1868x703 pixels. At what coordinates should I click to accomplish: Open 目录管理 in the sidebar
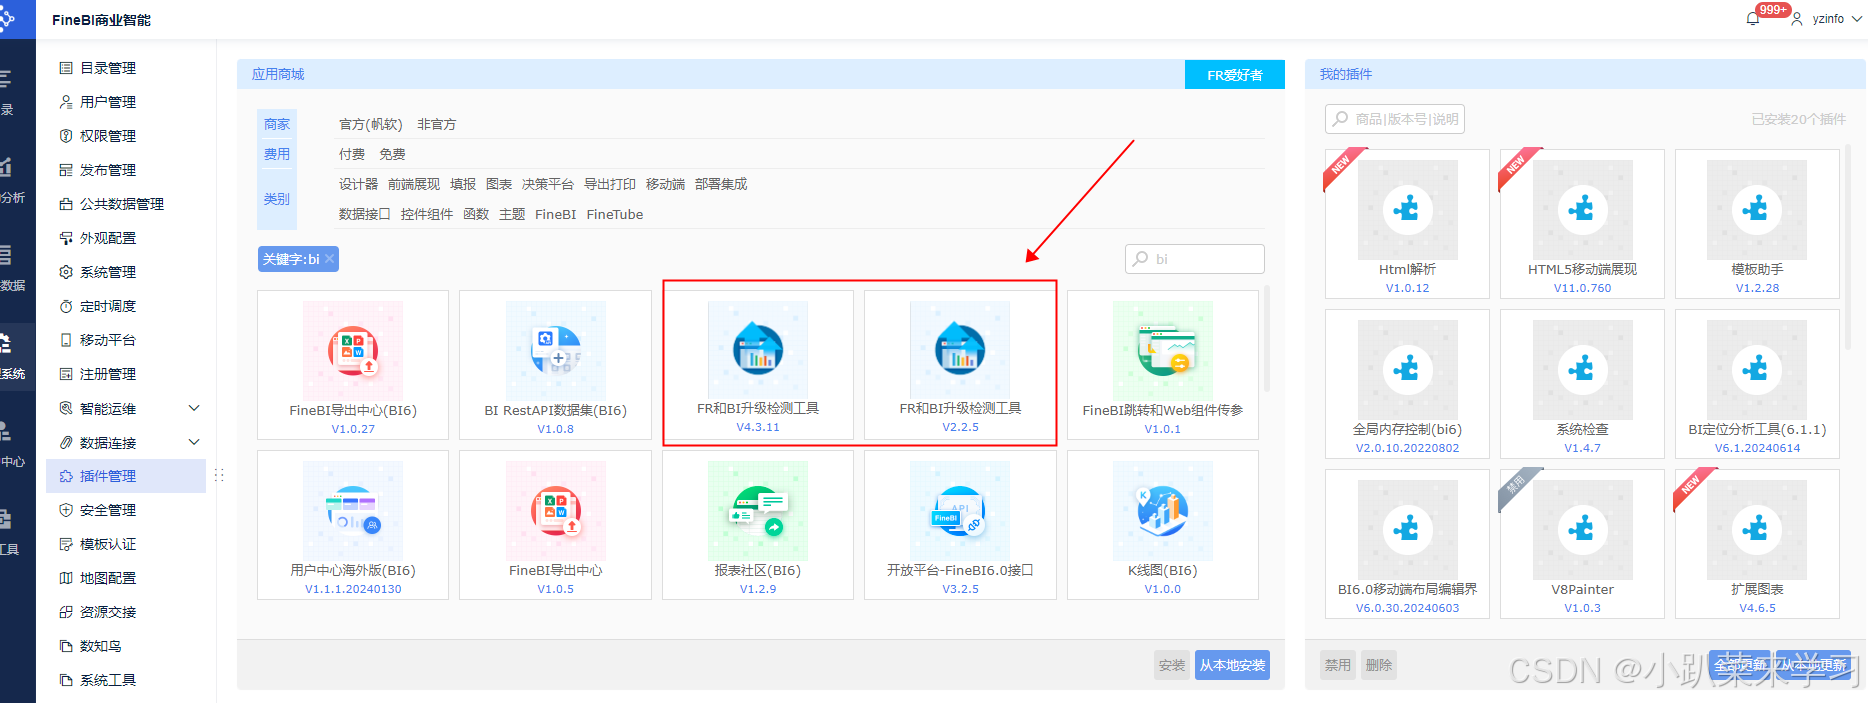pos(107,68)
